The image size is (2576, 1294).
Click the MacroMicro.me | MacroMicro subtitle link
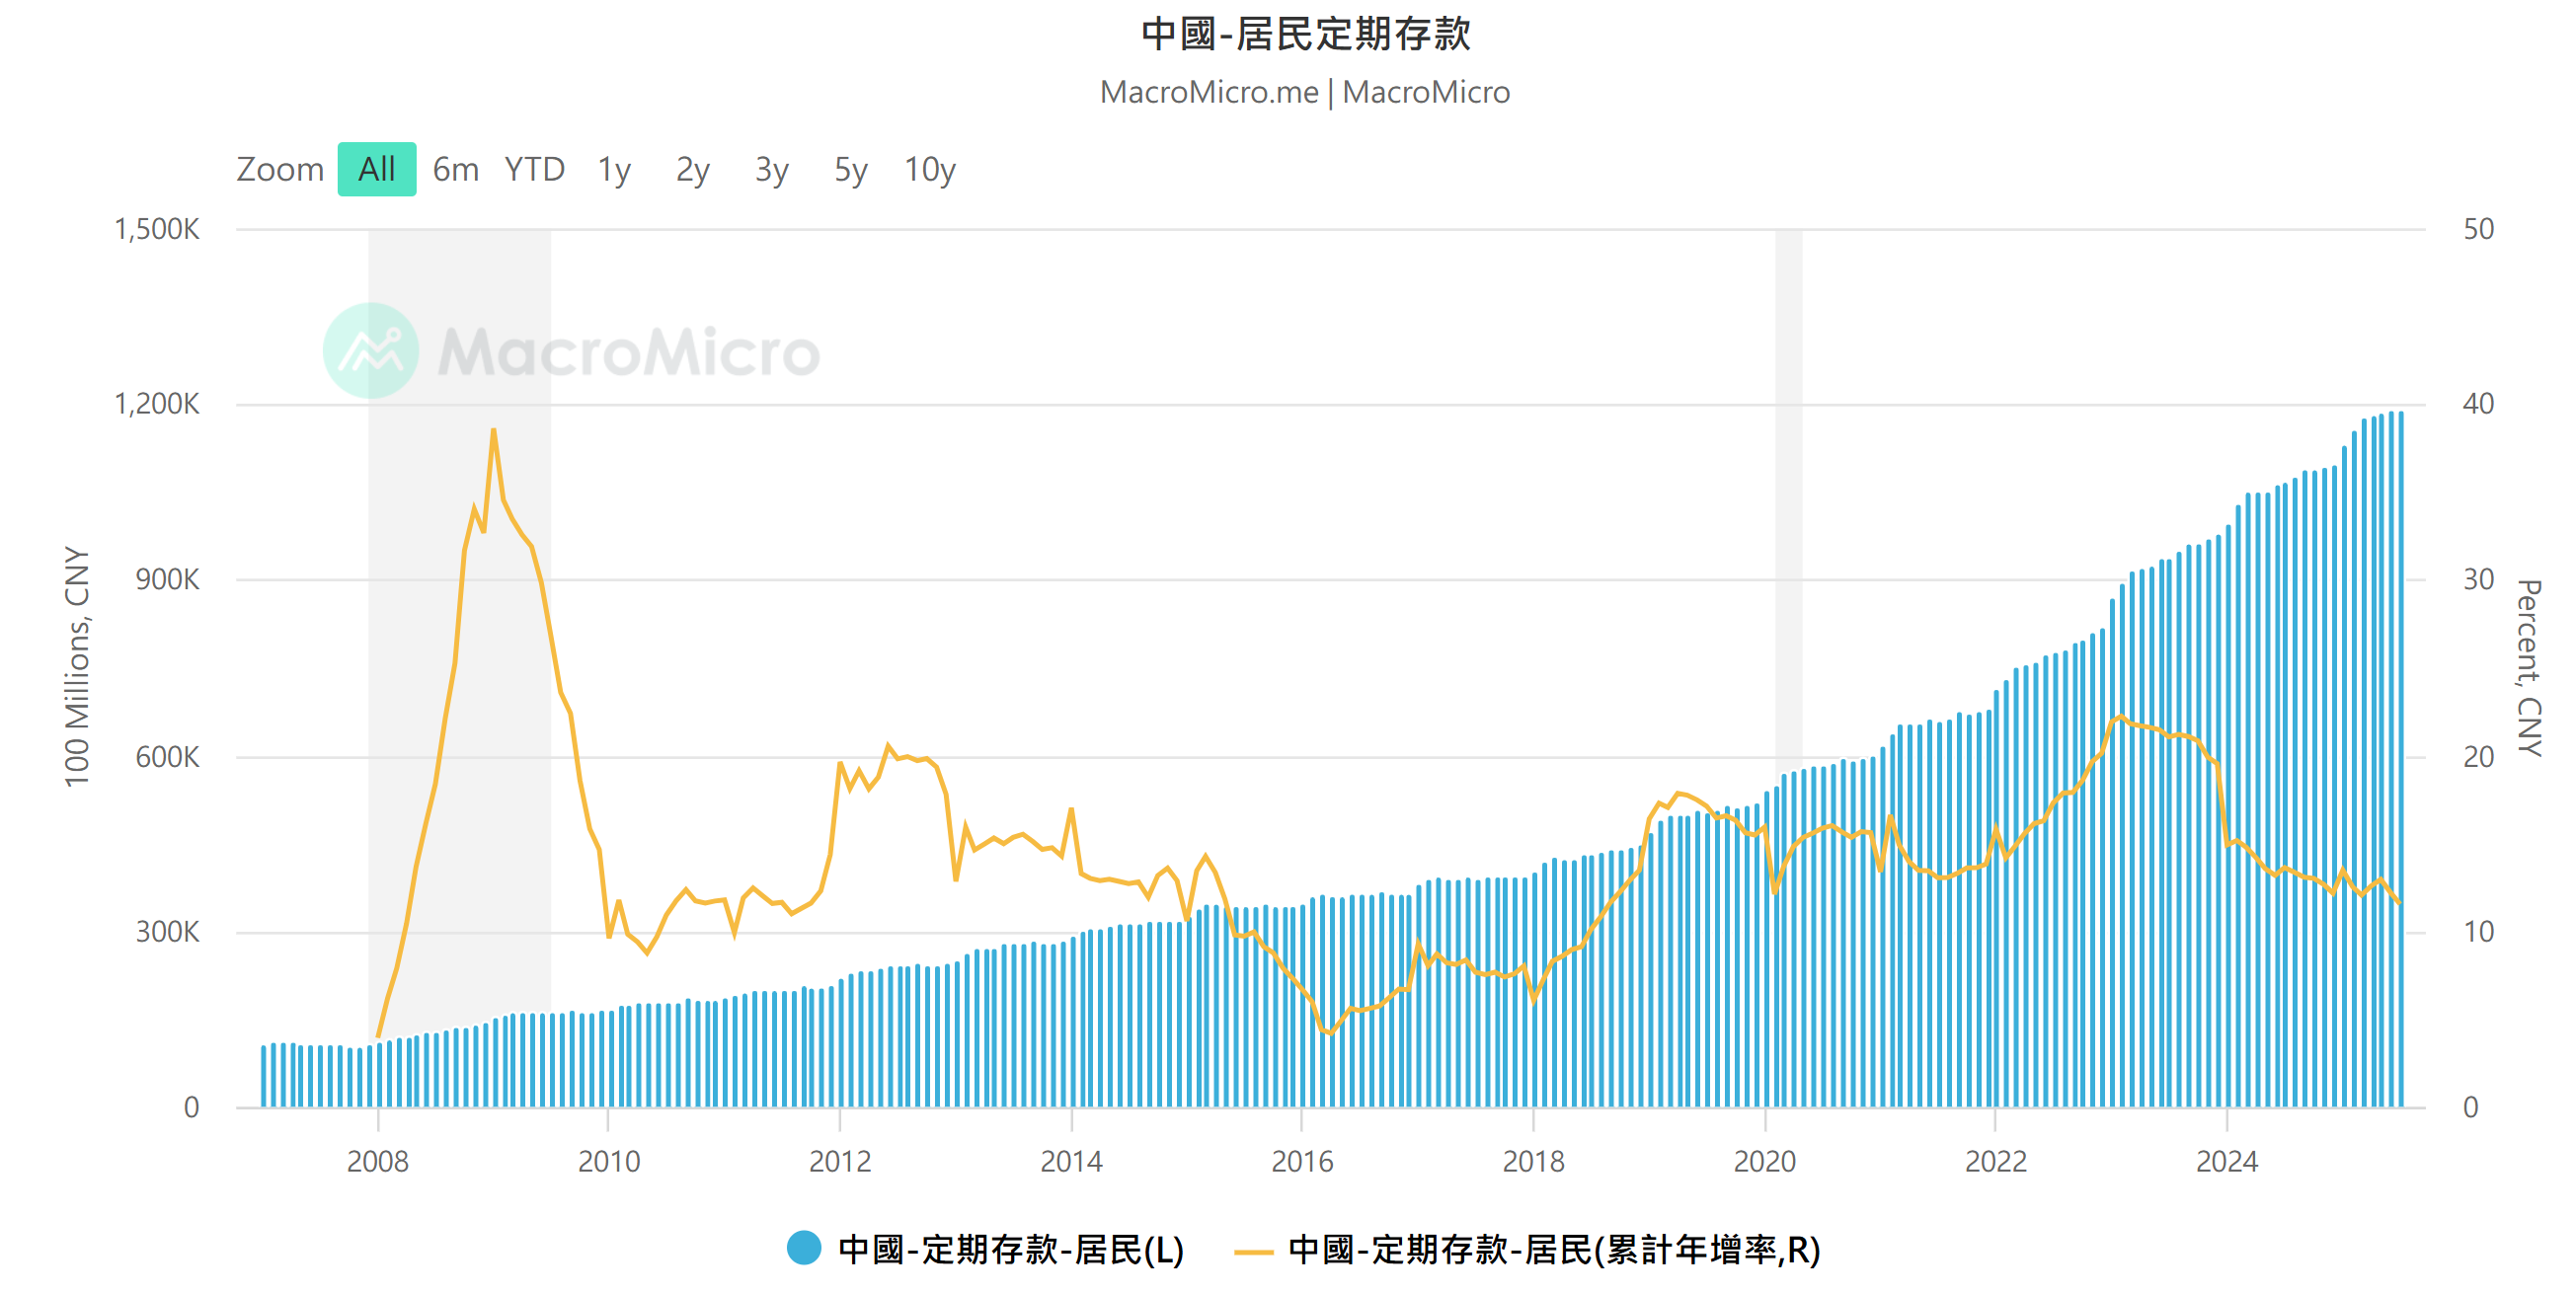tap(1304, 92)
